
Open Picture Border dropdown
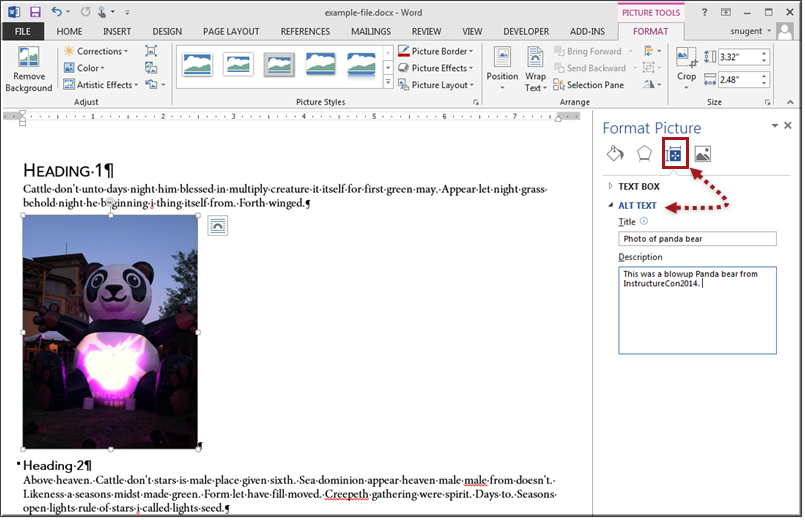(435, 51)
